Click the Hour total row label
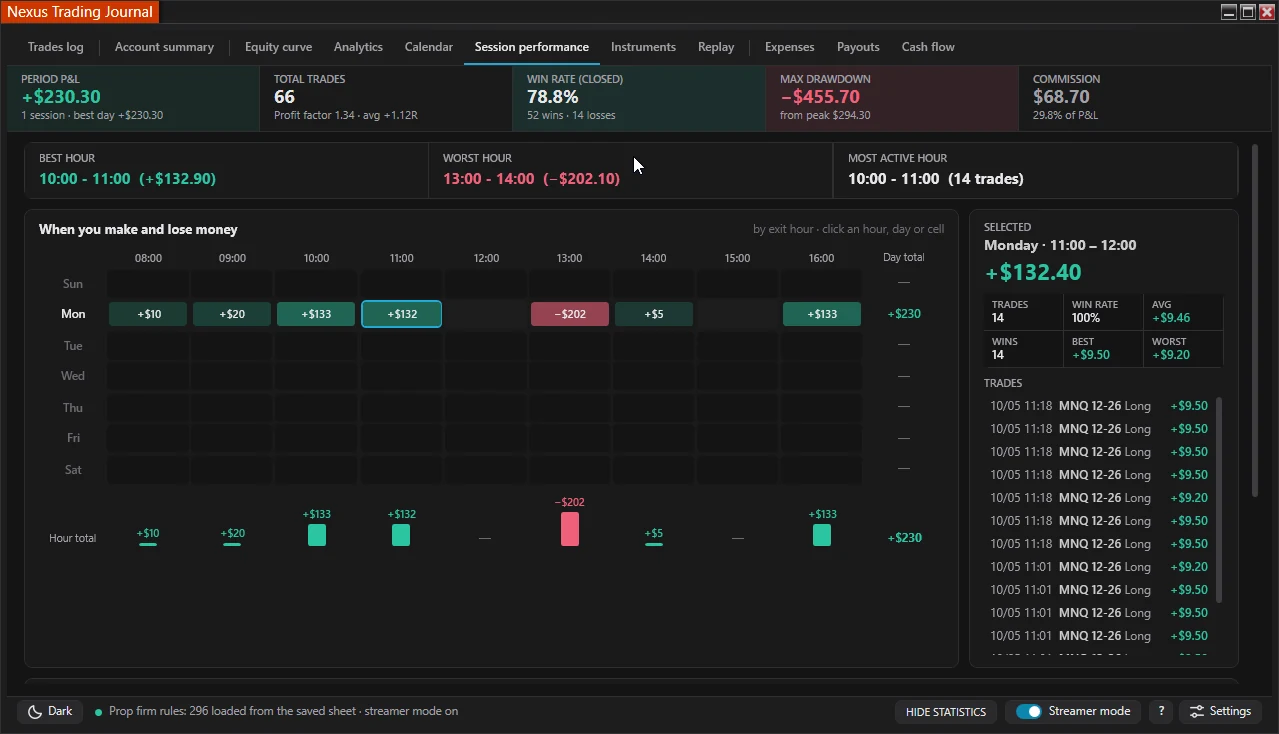The width and height of the screenshot is (1279, 734). 73,538
